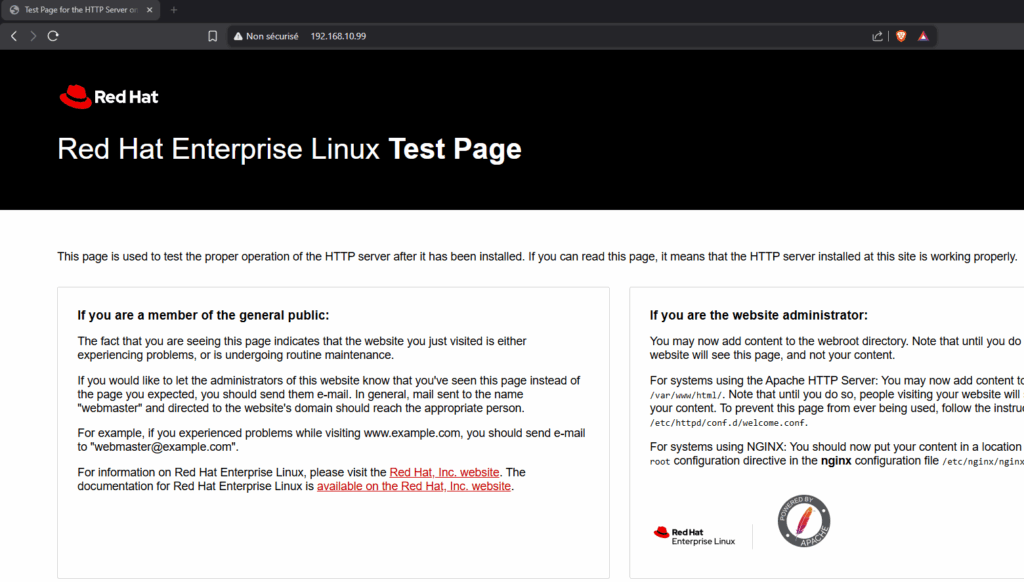Click the 'website administrator' section heading

point(758,315)
